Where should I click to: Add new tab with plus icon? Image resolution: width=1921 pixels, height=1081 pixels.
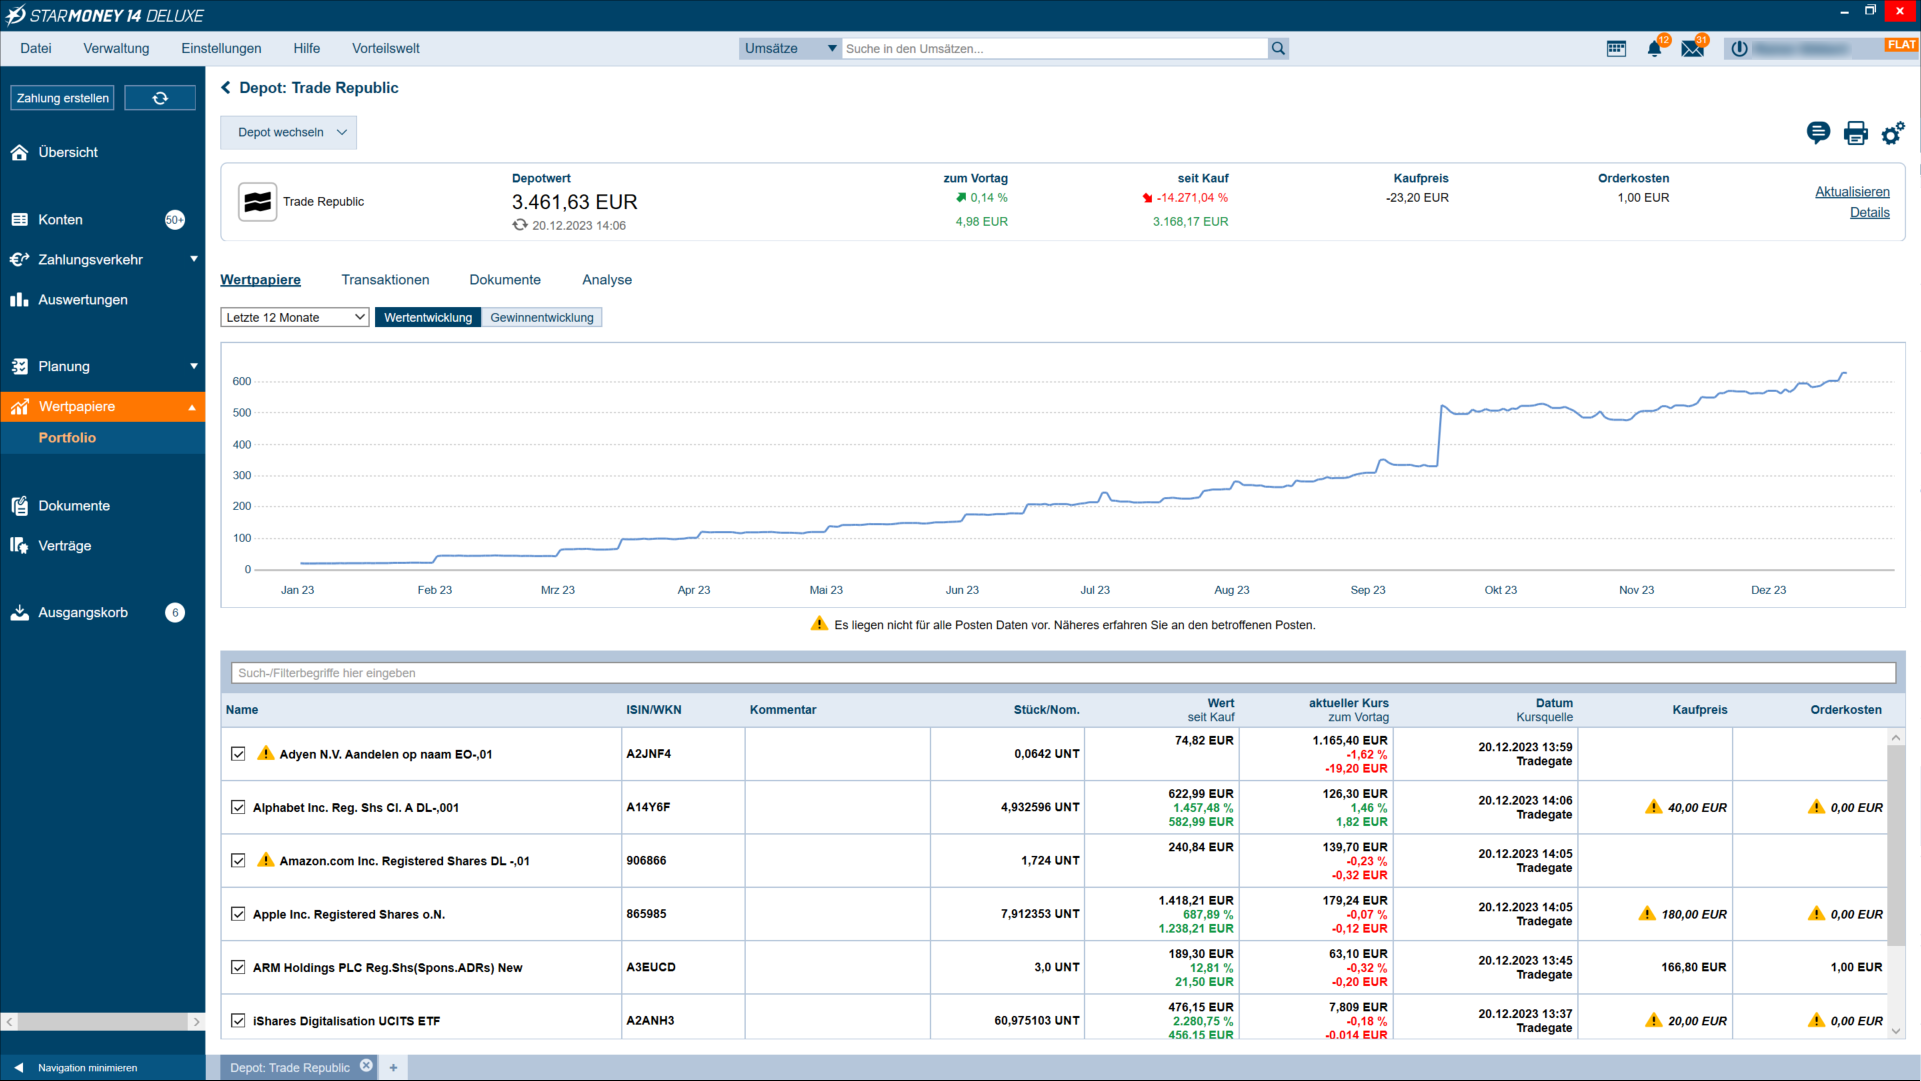point(393,1067)
